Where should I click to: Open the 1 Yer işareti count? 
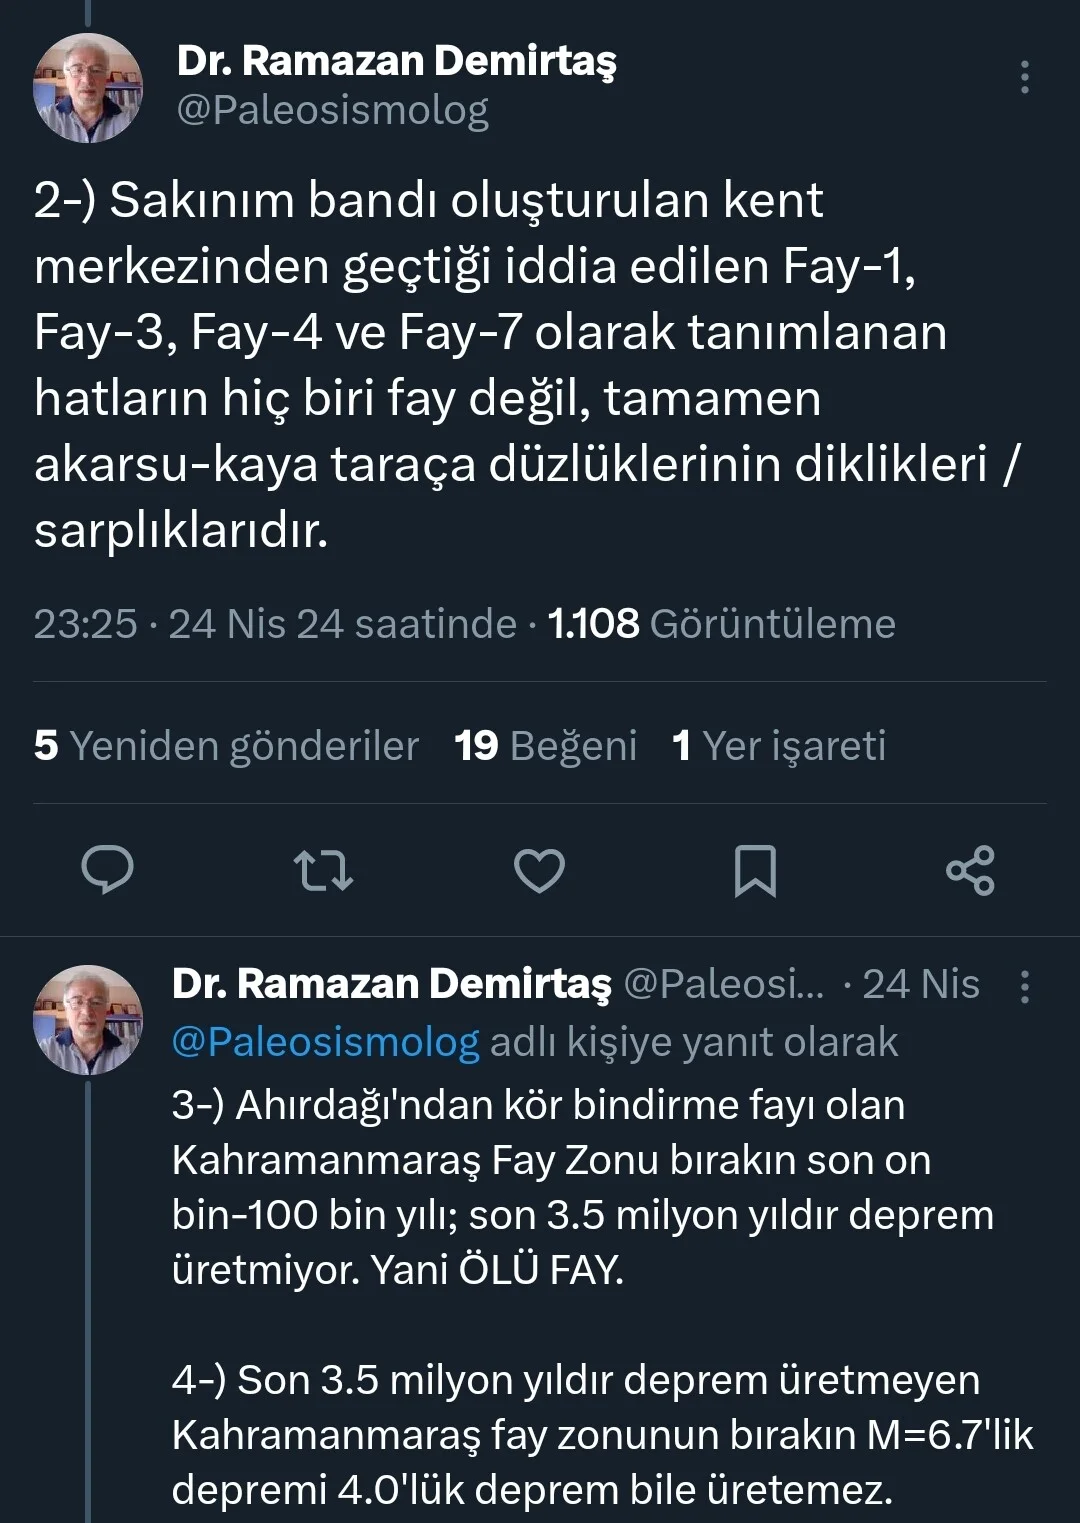click(x=779, y=745)
